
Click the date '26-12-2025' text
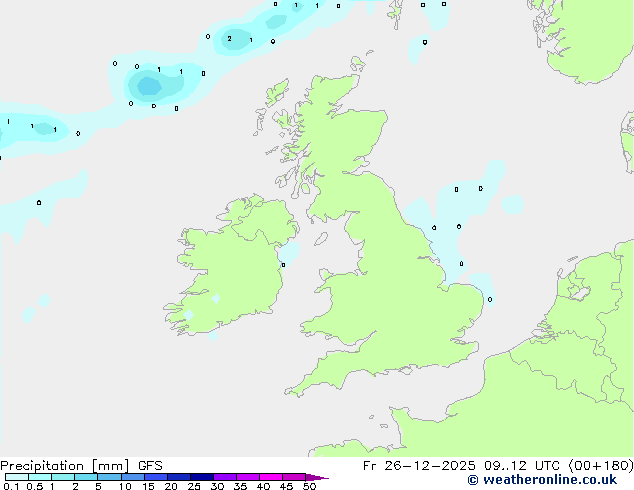pos(429,466)
